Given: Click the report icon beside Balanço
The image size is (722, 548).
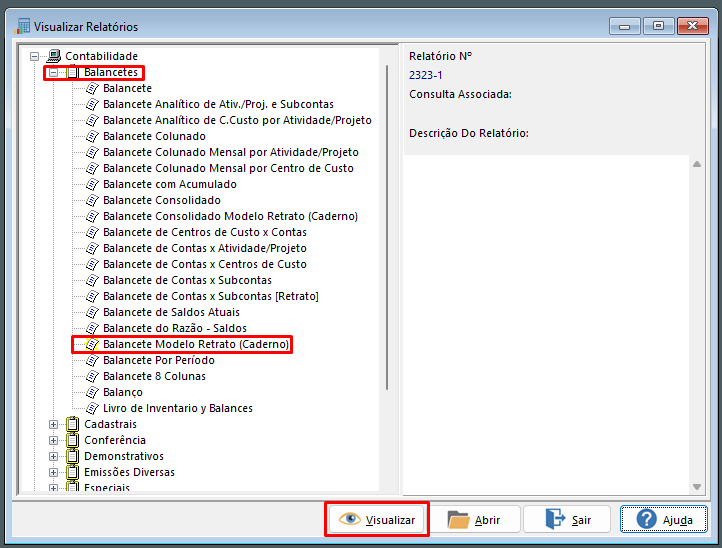Looking at the screenshot, I should point(93,392).
